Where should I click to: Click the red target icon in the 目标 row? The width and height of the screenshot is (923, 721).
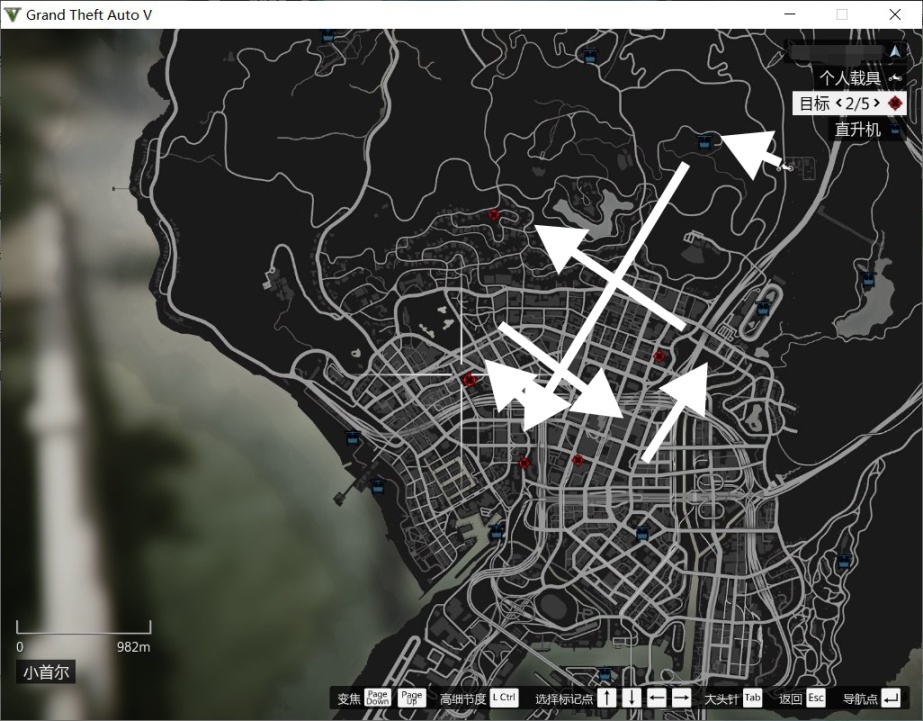click(895, 104)
